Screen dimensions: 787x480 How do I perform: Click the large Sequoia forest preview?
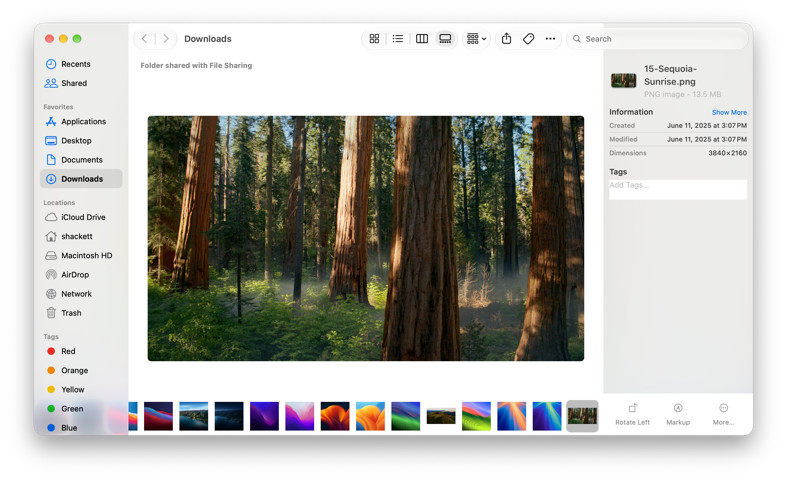(365, 238)
